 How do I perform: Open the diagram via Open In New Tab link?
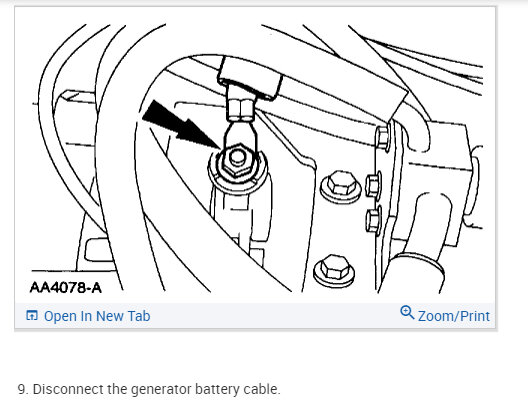pyautogui.click(x=97, y=316)
